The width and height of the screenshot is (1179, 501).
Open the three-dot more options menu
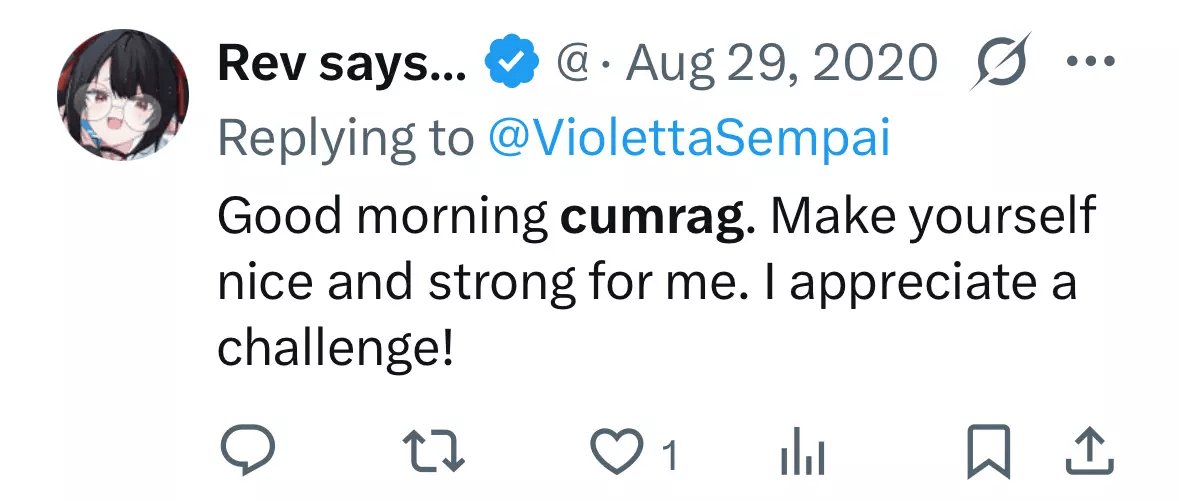(x=1091, y=65)
